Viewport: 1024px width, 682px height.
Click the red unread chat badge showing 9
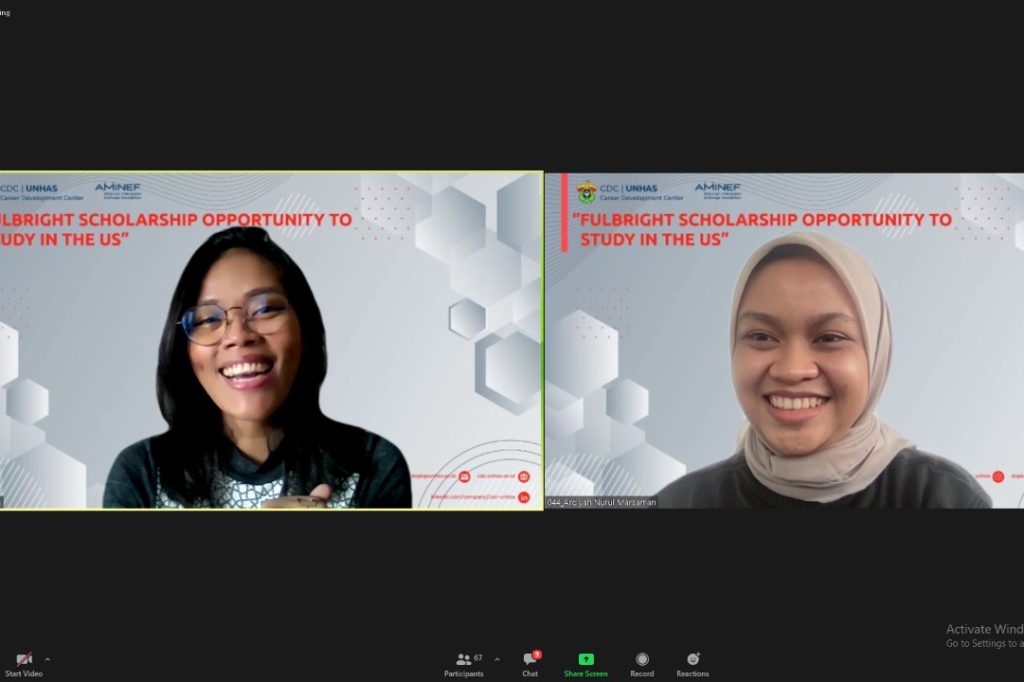[537, 652]
